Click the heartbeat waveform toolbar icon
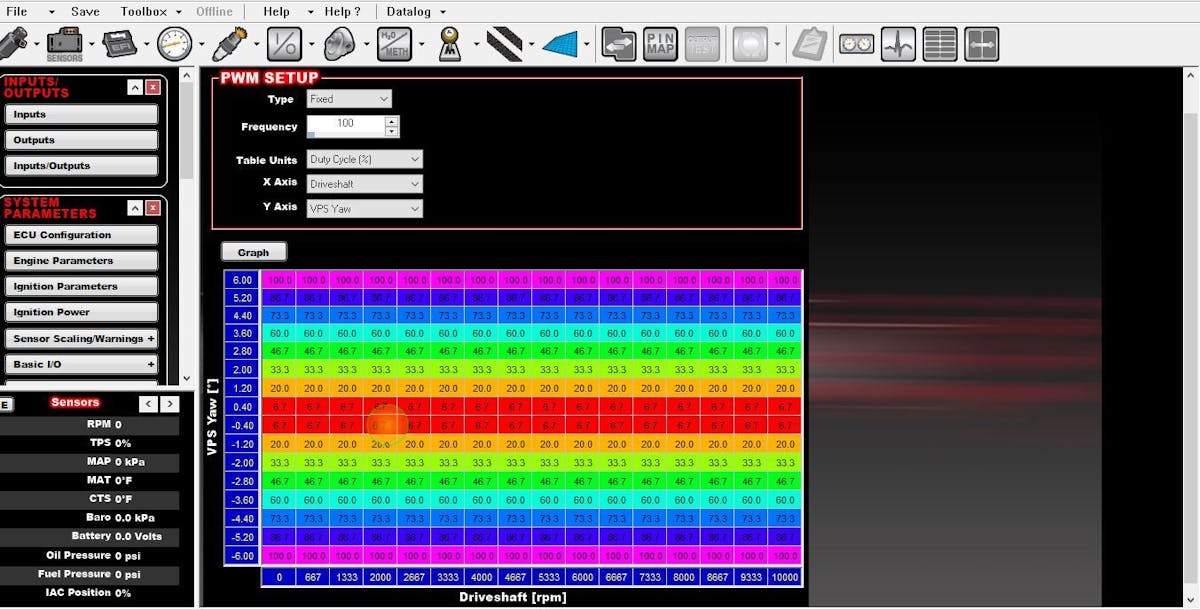The height and width of the screenshot is (610, 1200). (898, 44)
